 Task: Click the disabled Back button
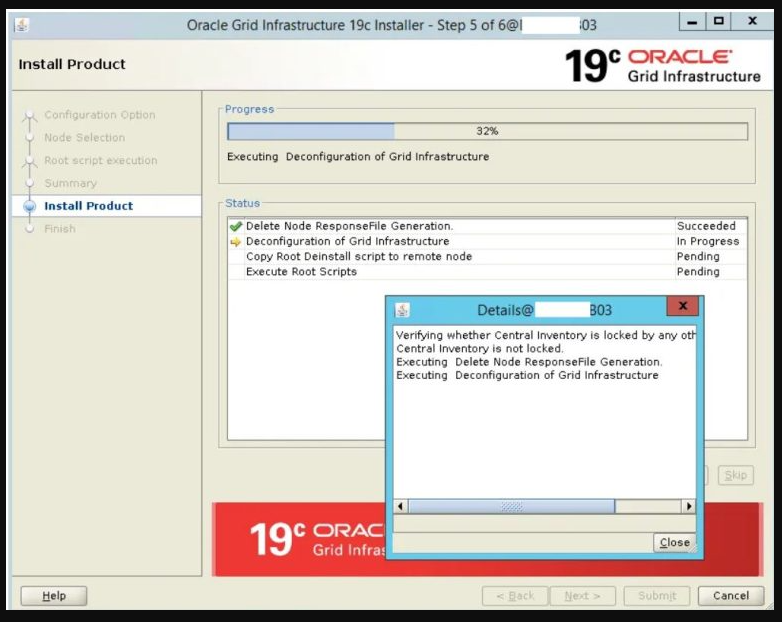(x=515, y=596)
